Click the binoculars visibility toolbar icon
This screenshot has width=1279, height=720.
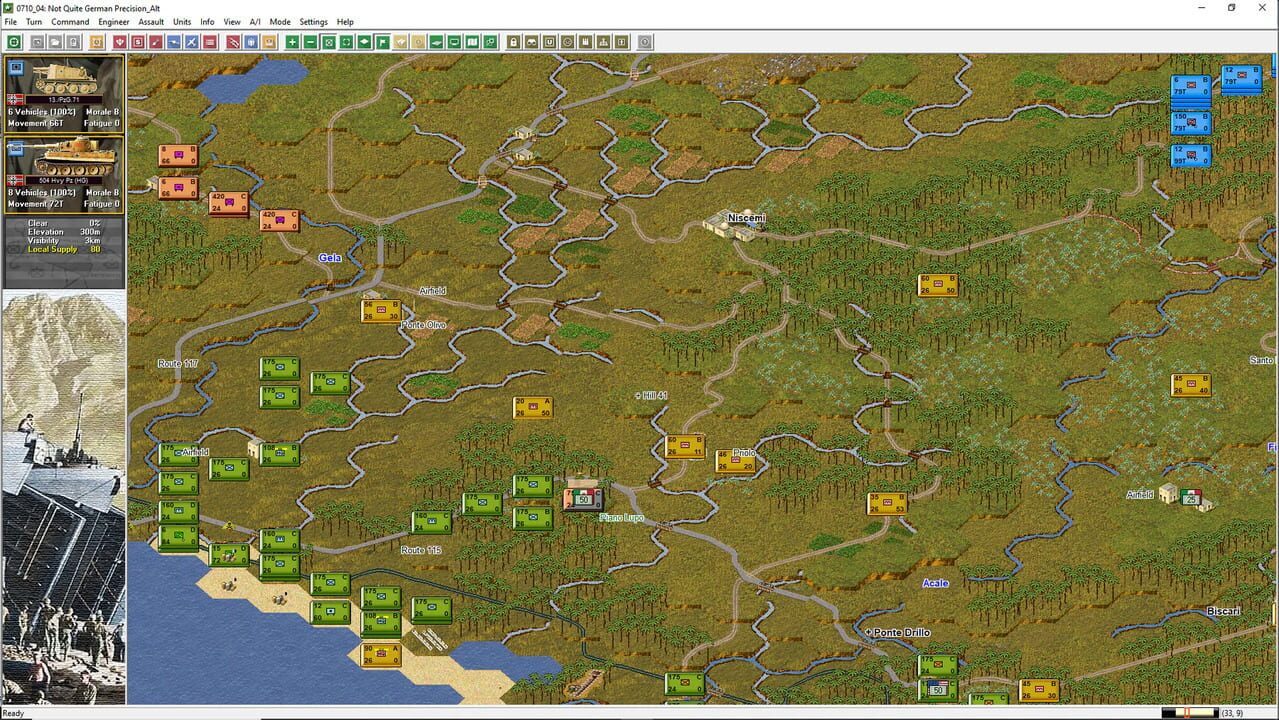coord(532,42)
